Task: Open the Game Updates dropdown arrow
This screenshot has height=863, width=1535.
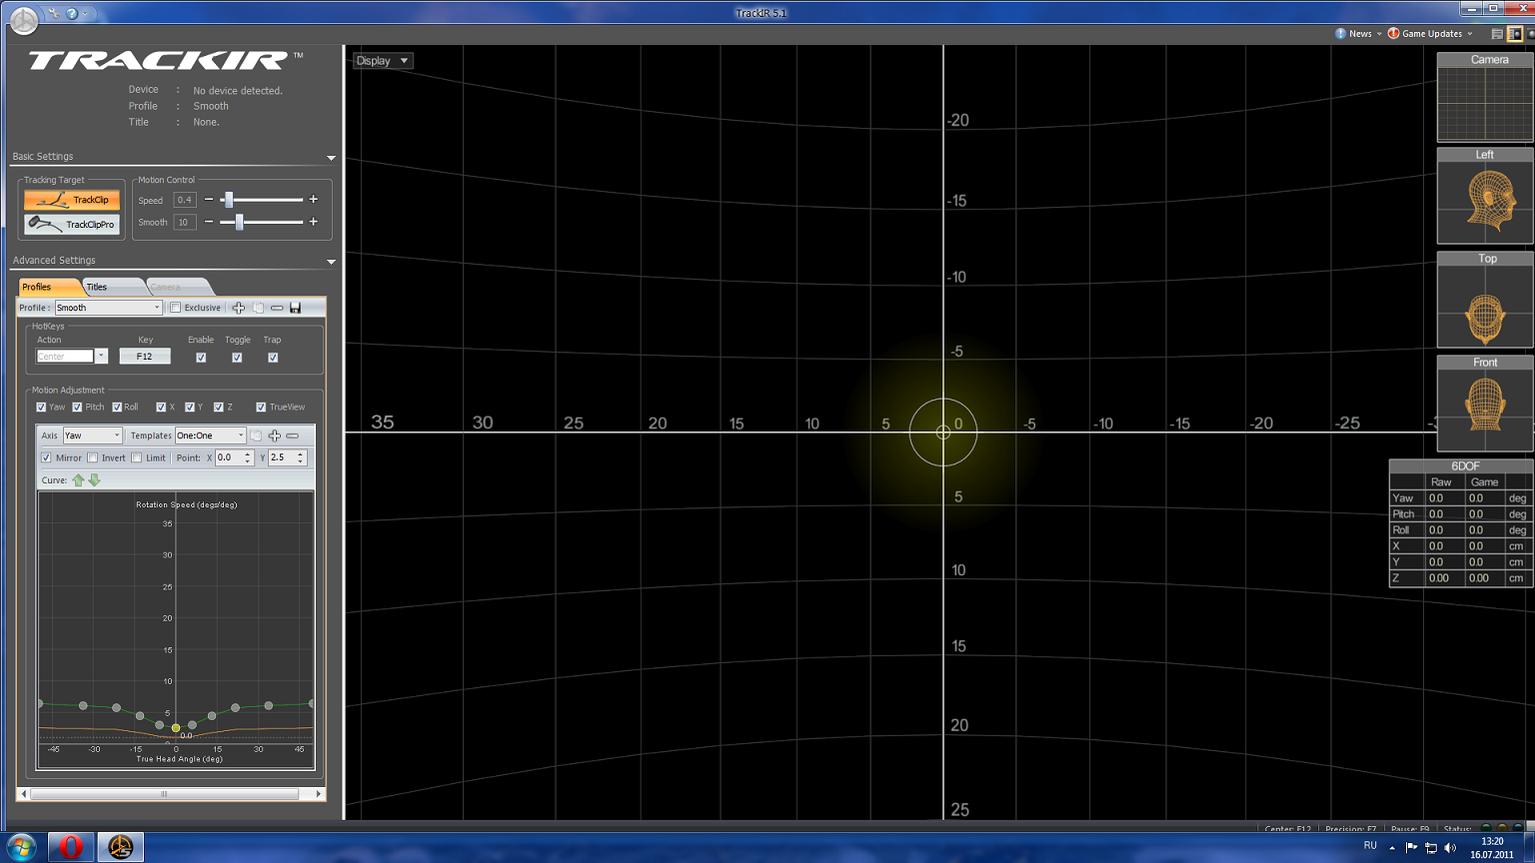Action: (1469, 34)
